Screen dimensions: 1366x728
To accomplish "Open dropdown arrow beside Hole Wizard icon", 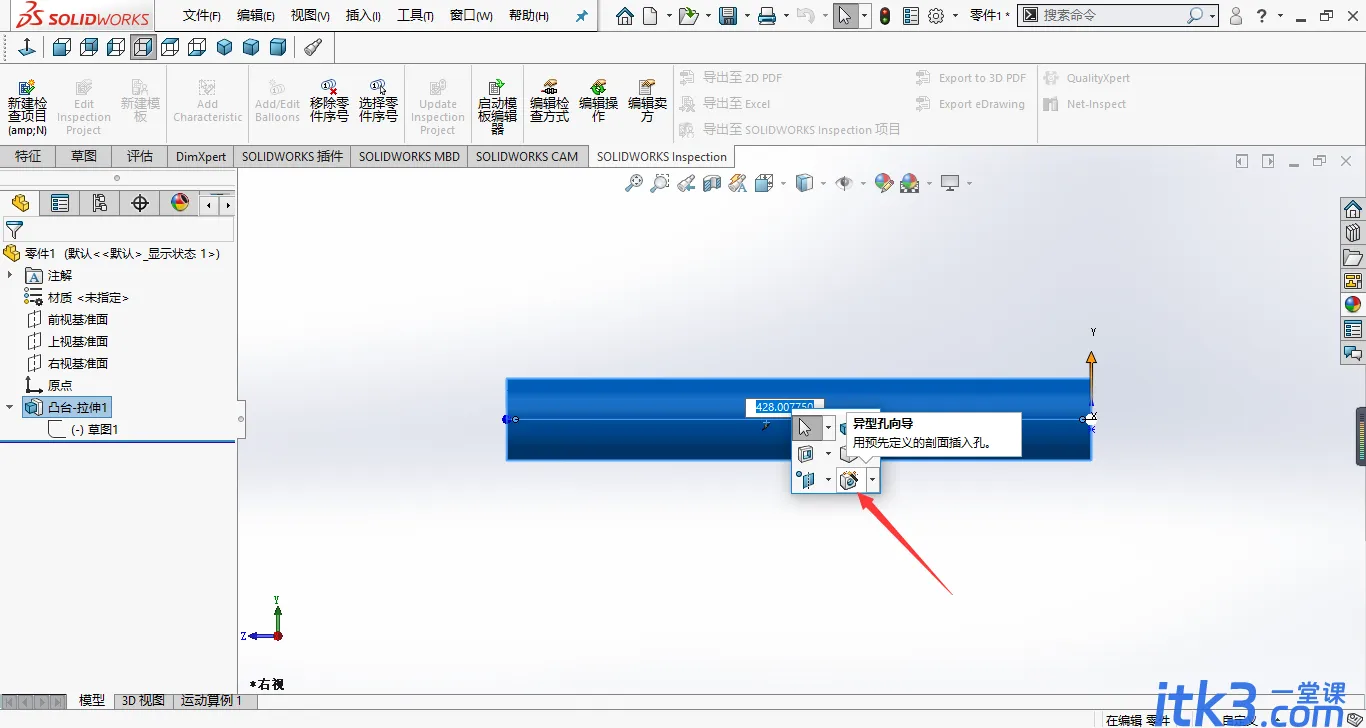I will [x=873, y=481].
